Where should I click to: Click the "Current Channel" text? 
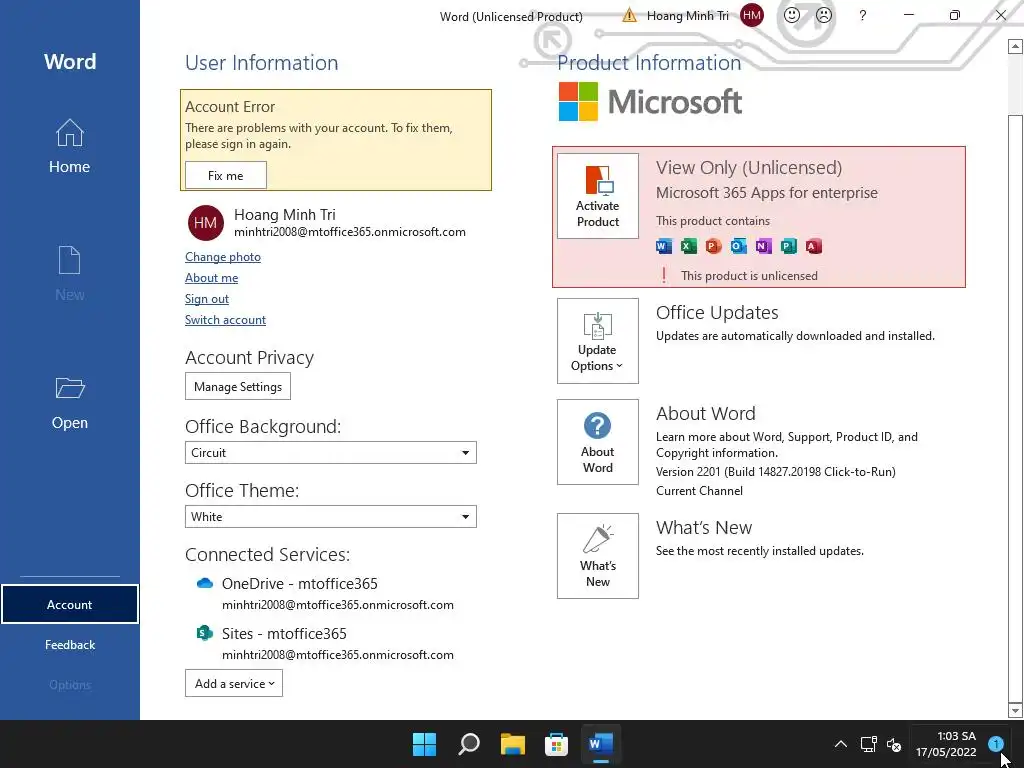coord(699,490)
